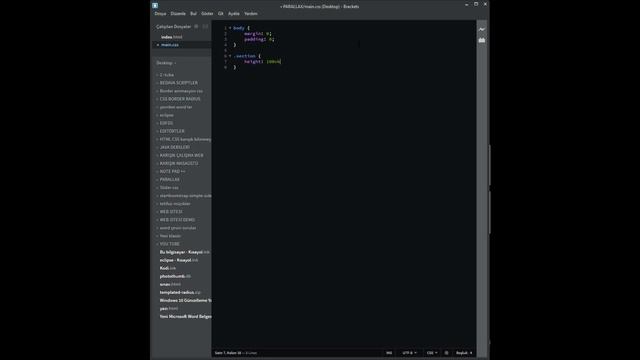Split the editor view icon
The image size is (640, 360).
pyautogui.click(x=205, y=27)
